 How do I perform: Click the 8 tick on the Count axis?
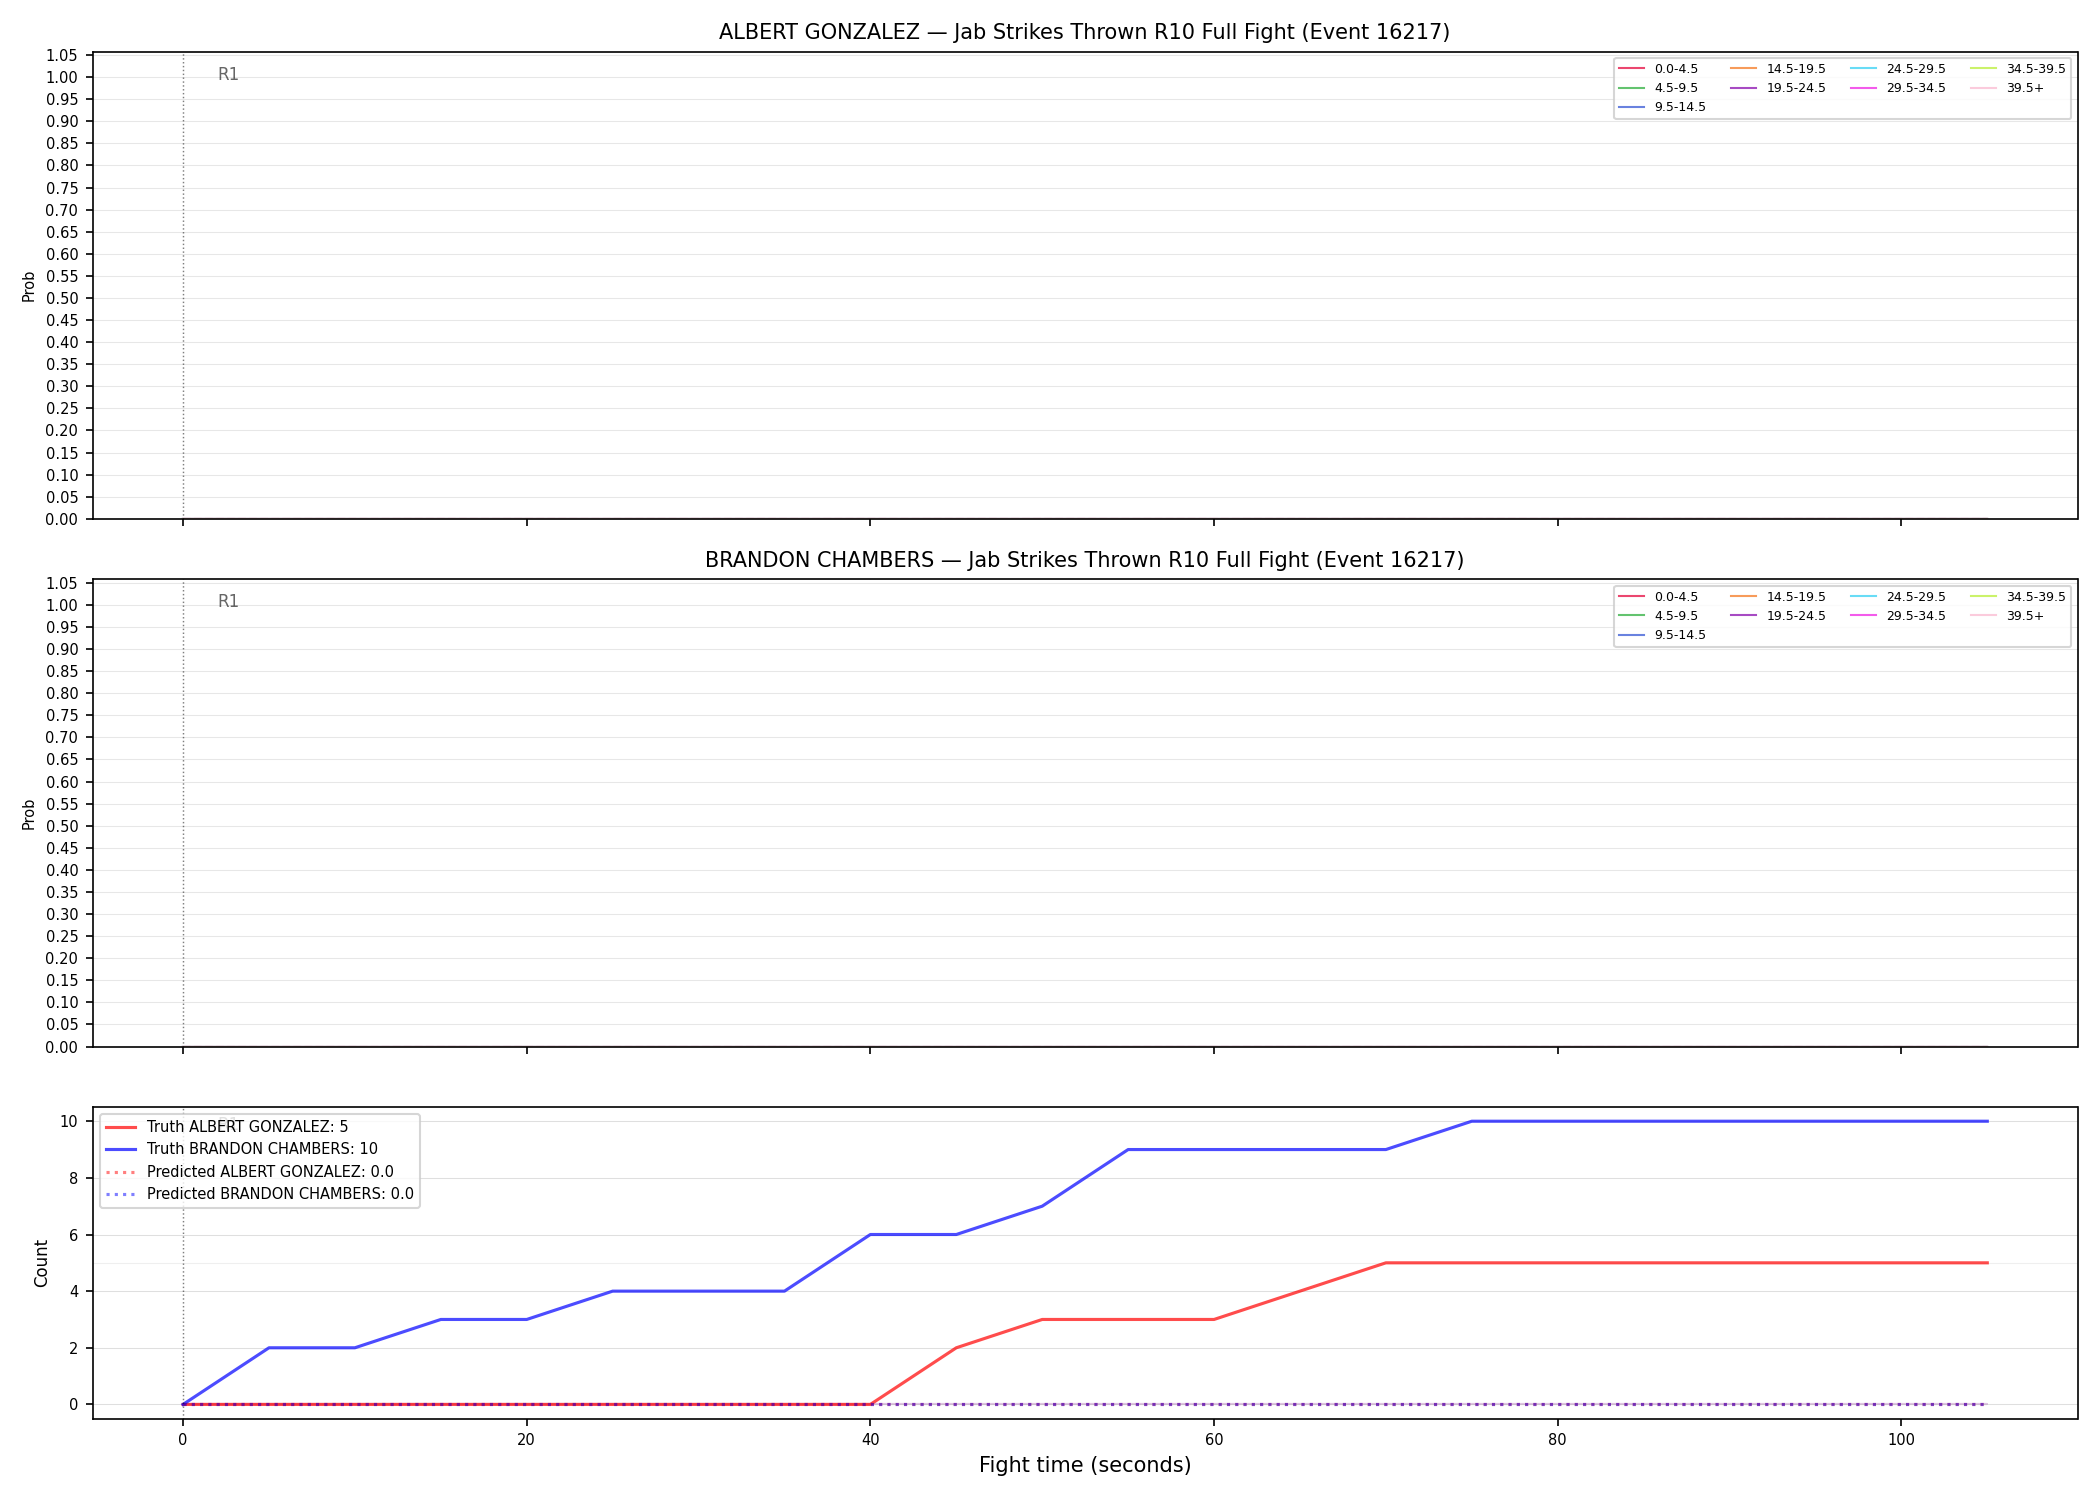click(74, 1178)
